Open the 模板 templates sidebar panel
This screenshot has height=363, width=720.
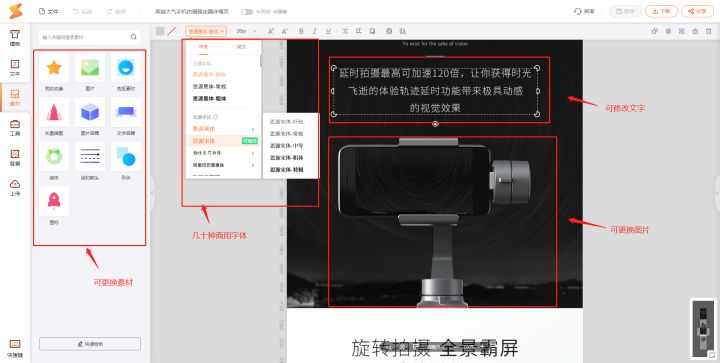[15, 38]
